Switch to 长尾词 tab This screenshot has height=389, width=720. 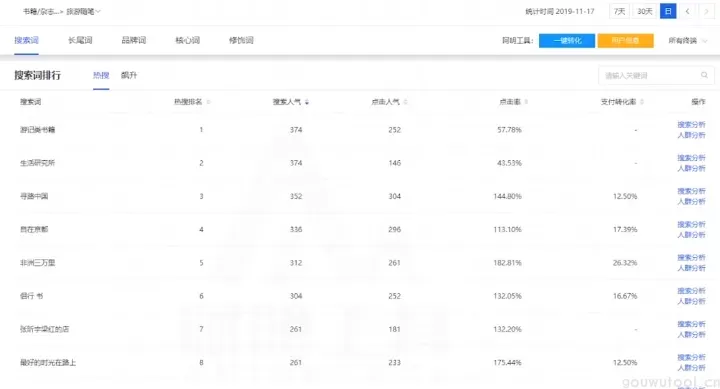pos(80,40)
